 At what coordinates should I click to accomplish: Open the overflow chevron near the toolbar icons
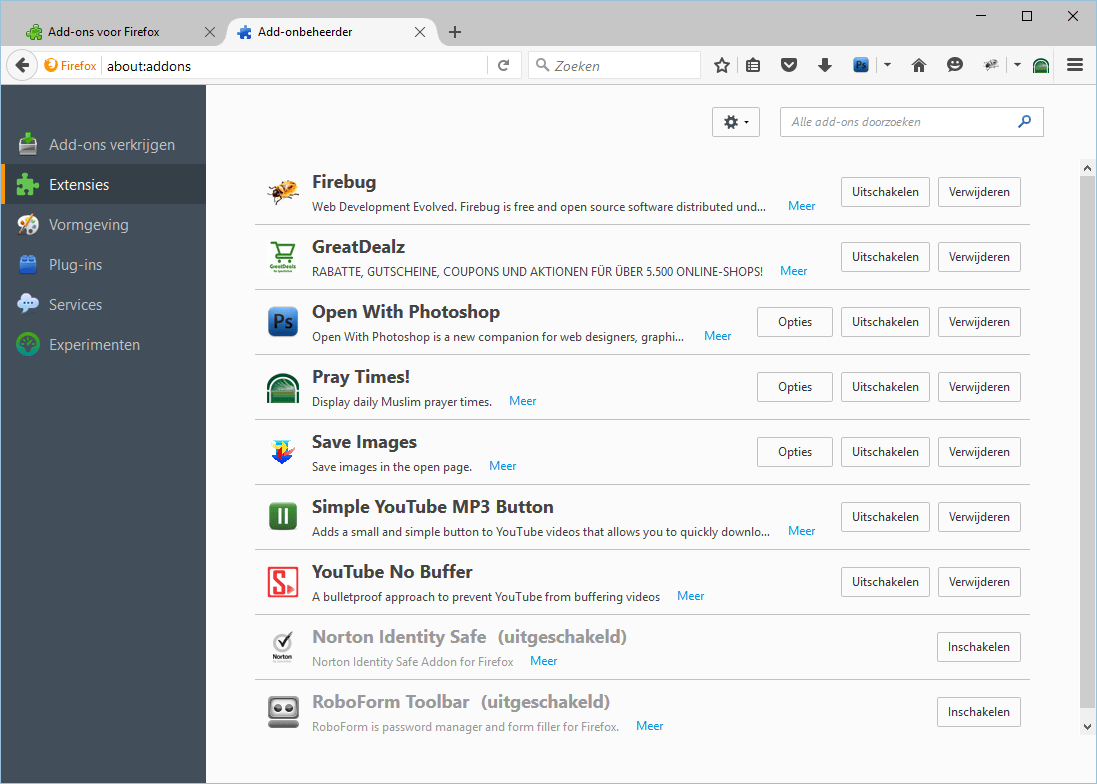click(x=1017, y=64)
